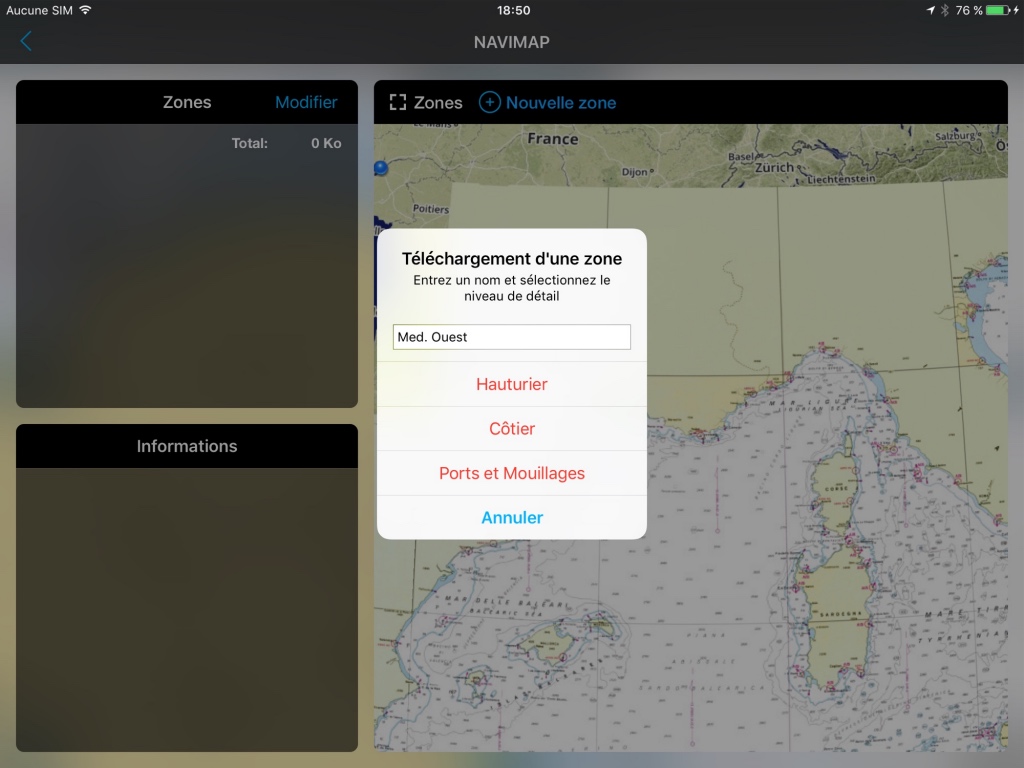Select Ports et Mouillages detail level
Screen dimensions: 1024x768
[x=512, y=473]
